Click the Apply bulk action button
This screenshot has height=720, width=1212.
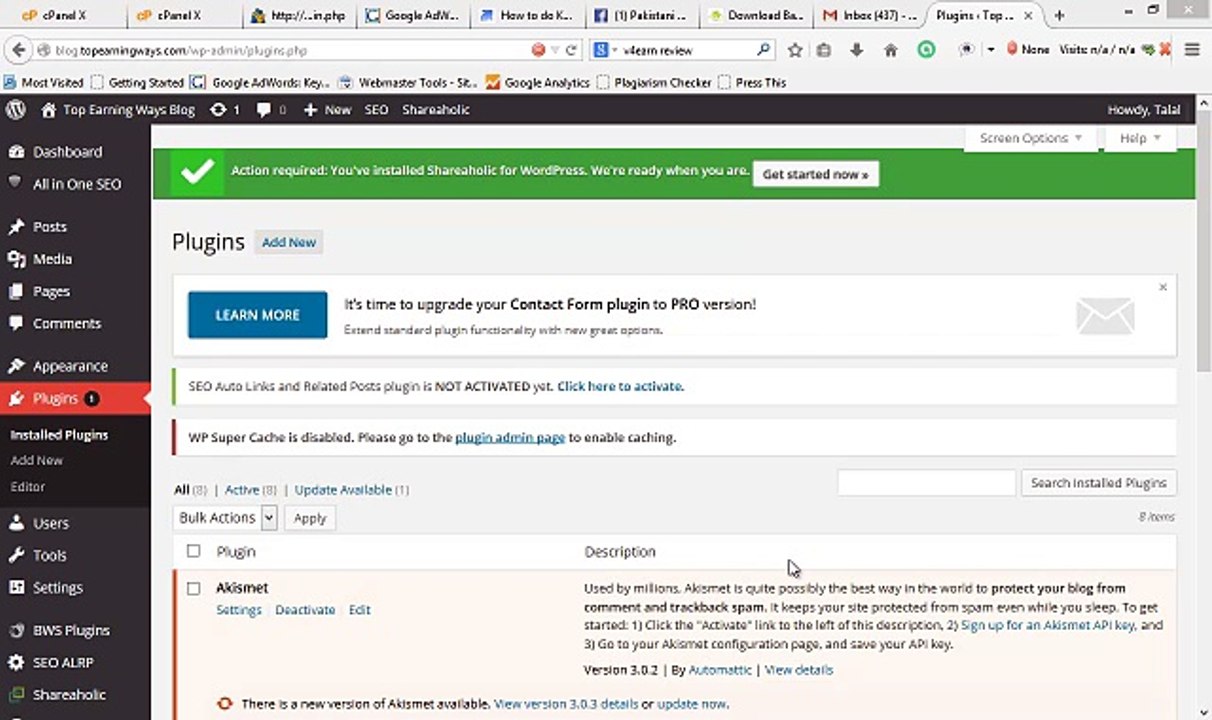pyautogui.click(x=310, y=518)
